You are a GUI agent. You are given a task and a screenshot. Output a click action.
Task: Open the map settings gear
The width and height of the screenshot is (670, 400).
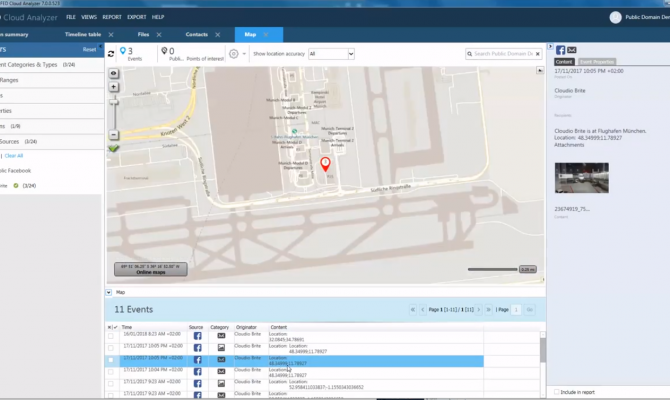[234, 54]
